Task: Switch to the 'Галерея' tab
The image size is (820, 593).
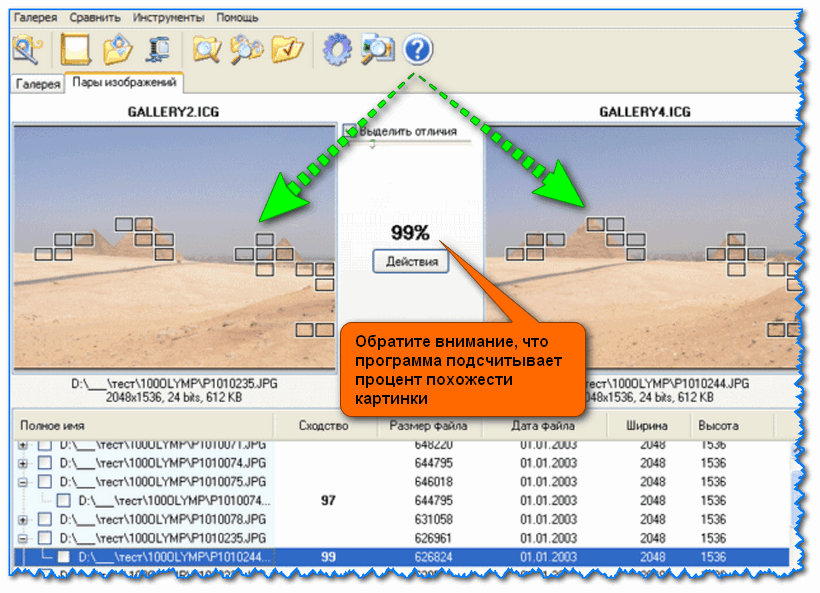Action: (x=36, y=85)
